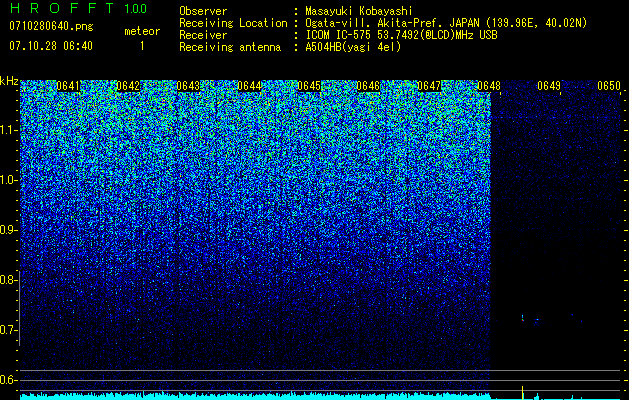The height and width of the screenshot is (400, 629).
Task: Click the 0.6 kHz axis label
Action: [9, 380]
